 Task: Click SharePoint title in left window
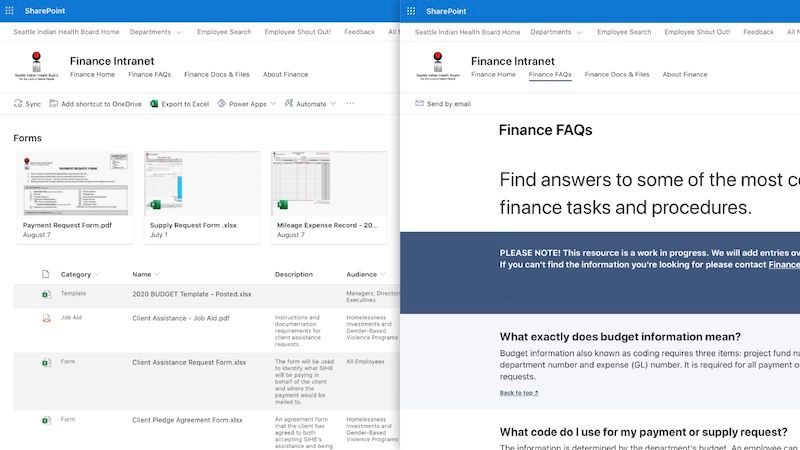(x=45, y=11)
